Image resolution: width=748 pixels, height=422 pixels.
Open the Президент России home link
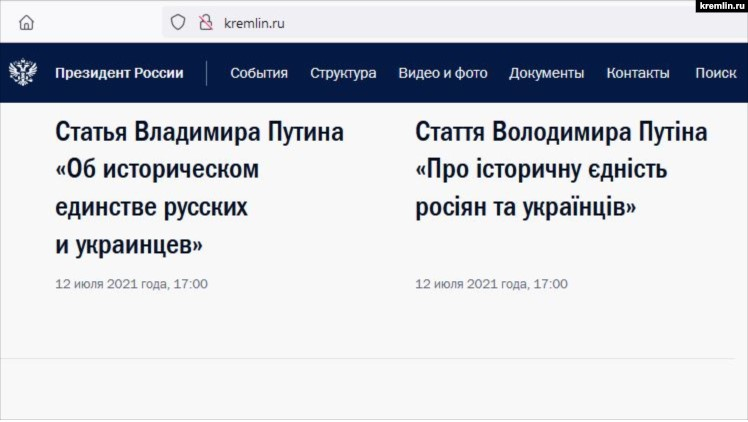point(119,73)
